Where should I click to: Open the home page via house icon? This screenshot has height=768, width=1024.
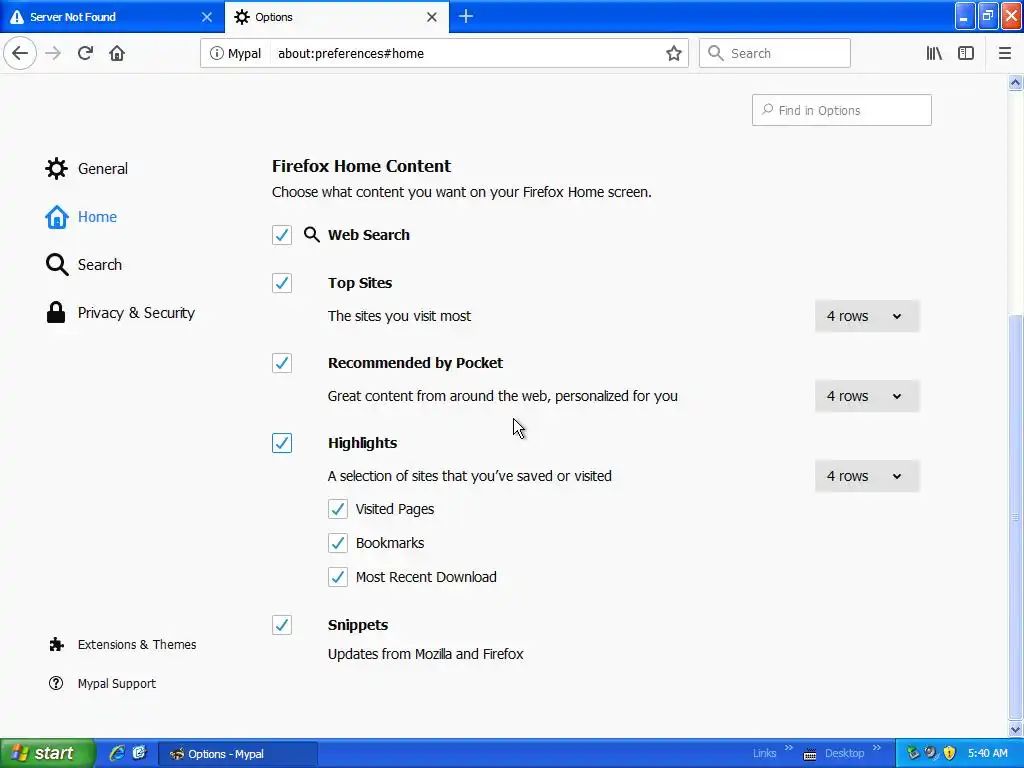coord(117,53)
